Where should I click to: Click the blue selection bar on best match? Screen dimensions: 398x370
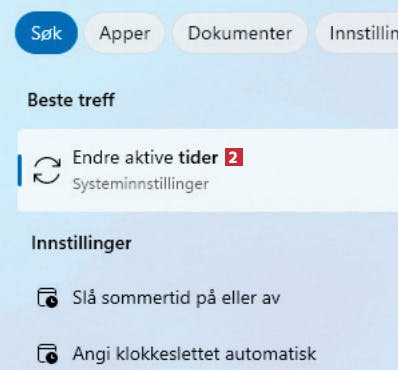click(x=20, y=170)
